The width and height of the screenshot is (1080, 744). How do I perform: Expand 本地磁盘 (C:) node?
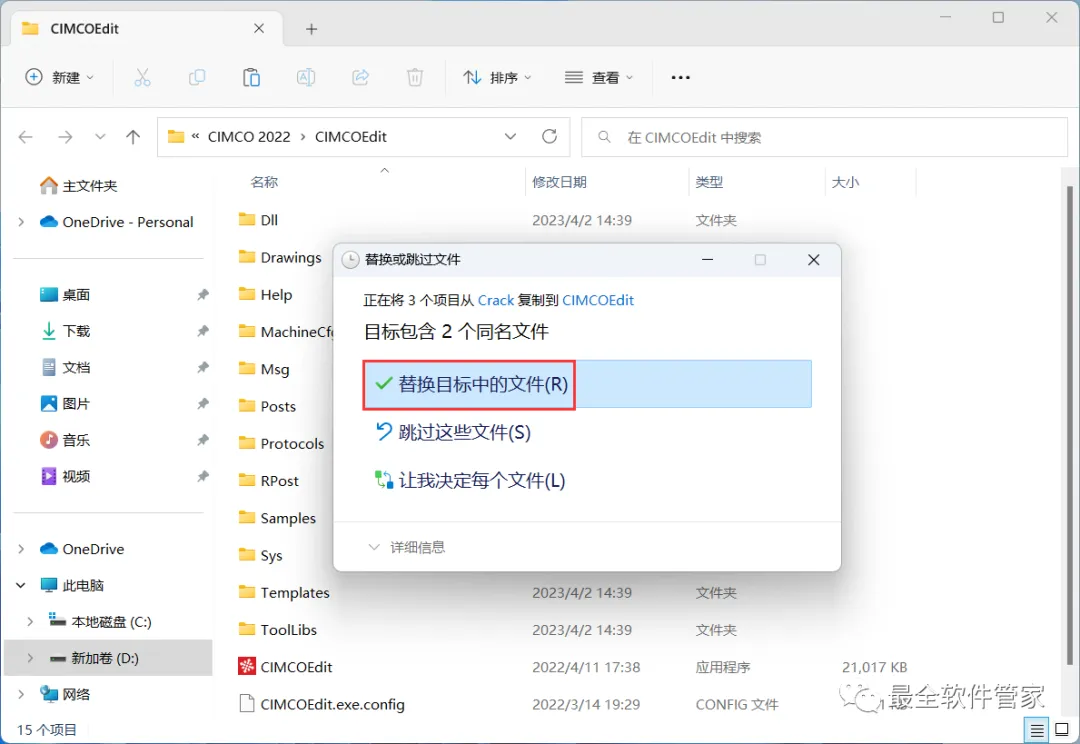click(30, 621)
